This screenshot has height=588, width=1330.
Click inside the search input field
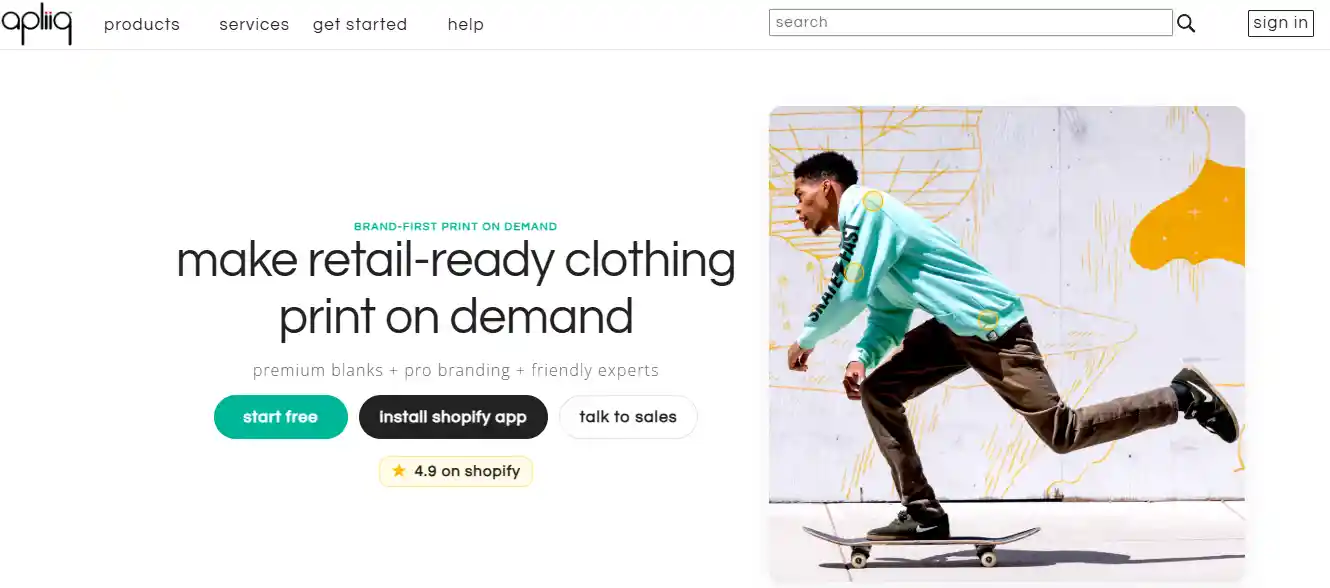click(970, 22)
